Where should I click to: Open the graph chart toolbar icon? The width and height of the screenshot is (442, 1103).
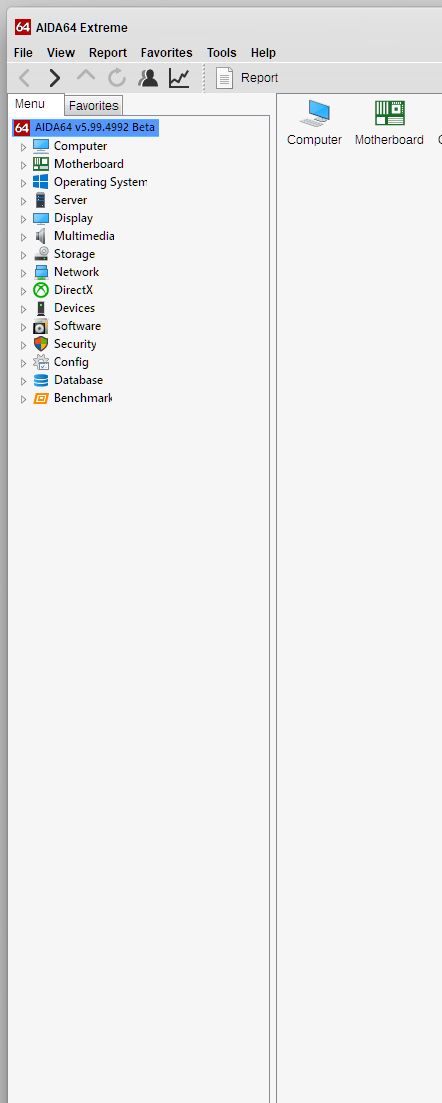[x=179, y=78]
